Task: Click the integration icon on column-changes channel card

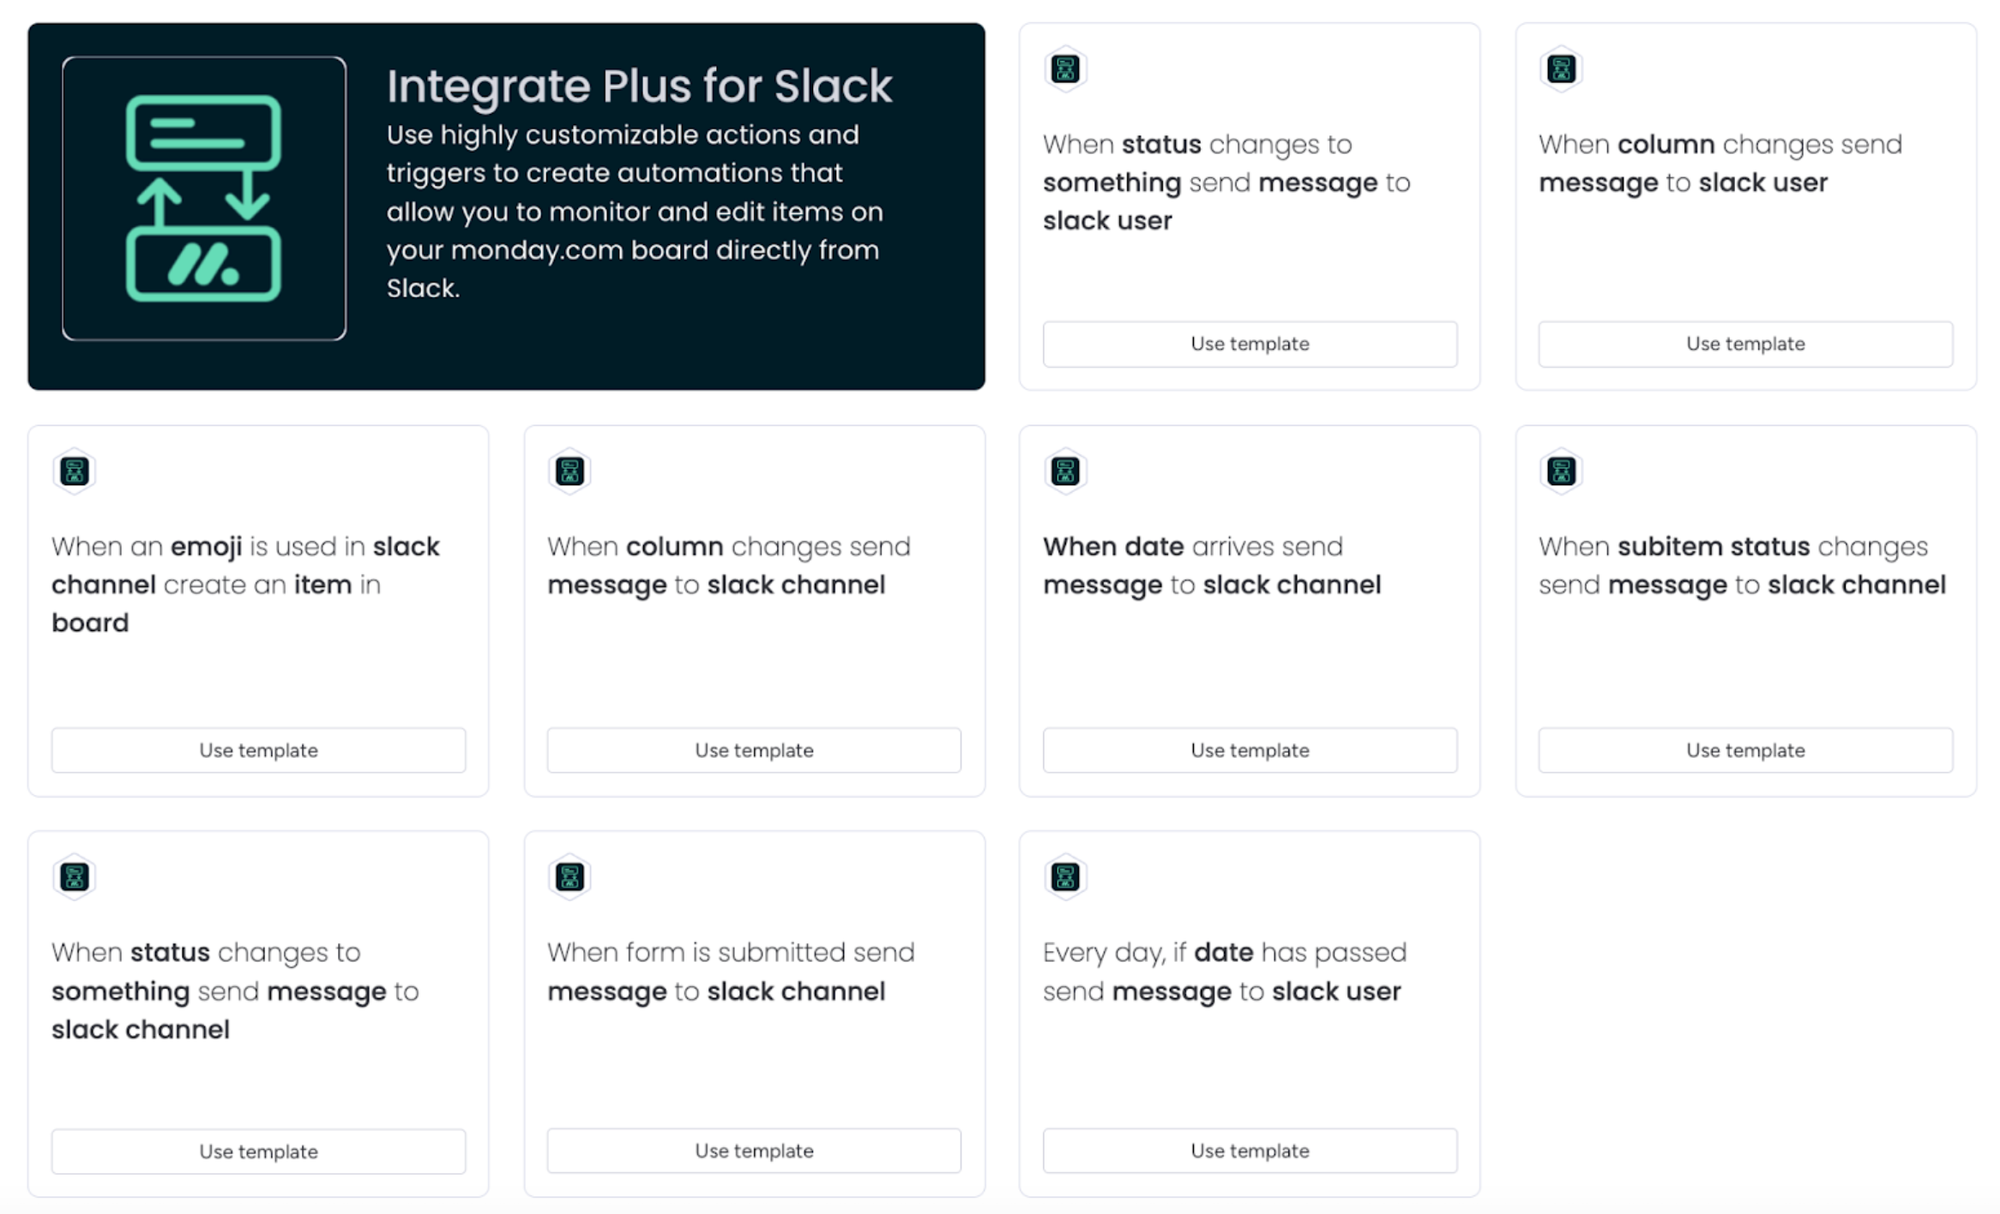Action: [x=569, y=471]
